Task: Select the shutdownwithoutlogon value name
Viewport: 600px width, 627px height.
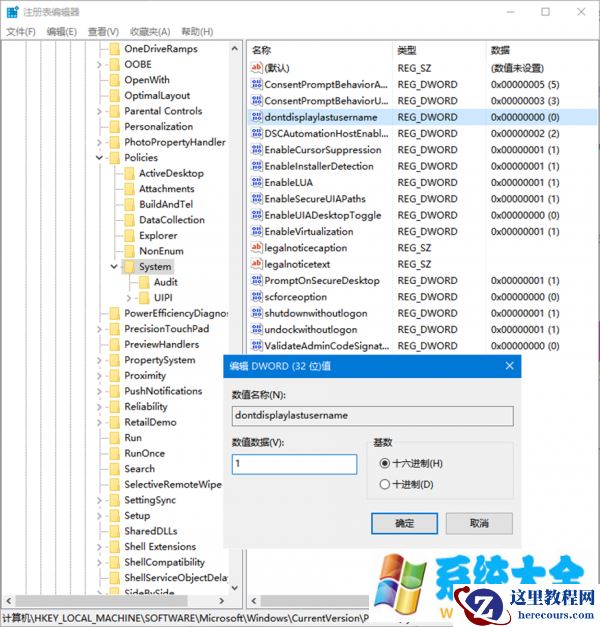Action: pyautogui.click(x=316, y=313)
